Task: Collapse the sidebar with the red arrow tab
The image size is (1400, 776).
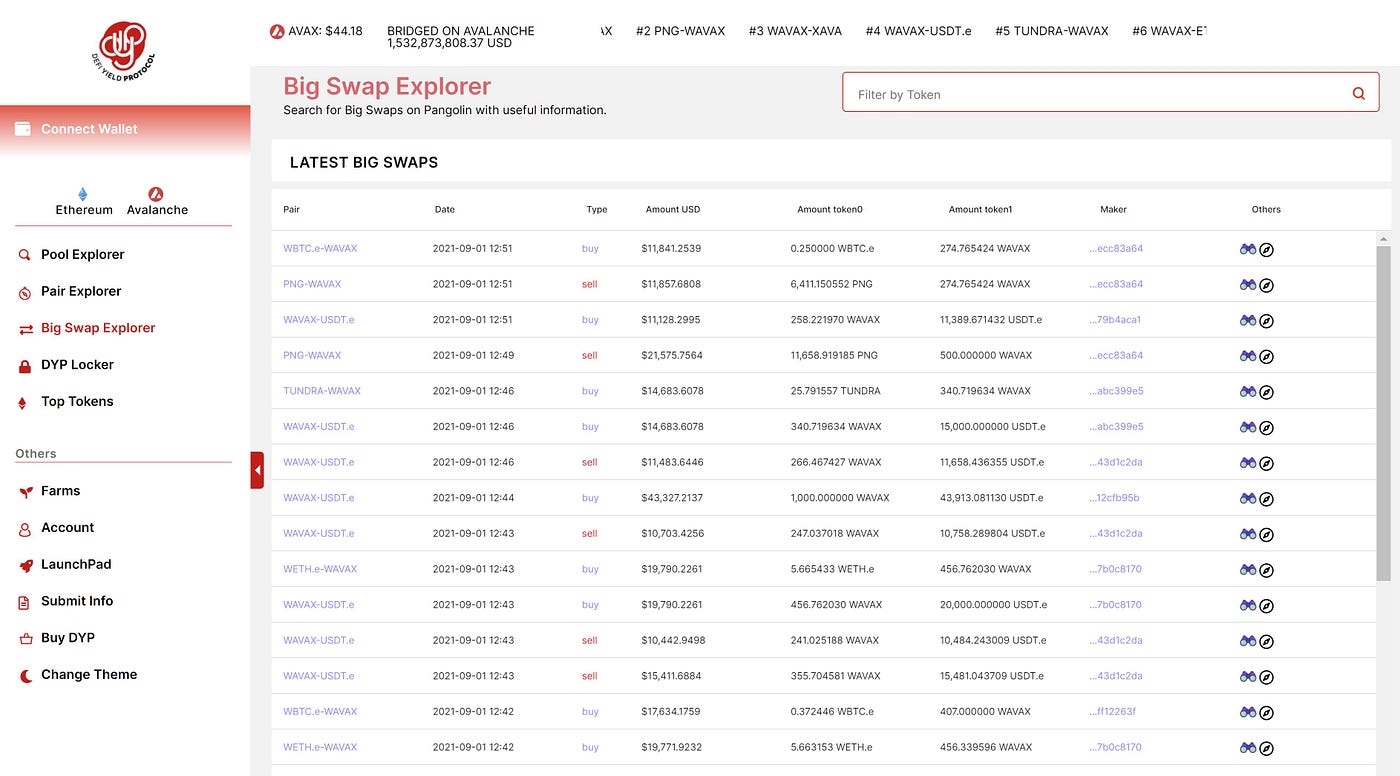Action: click(x=257, y=469)
